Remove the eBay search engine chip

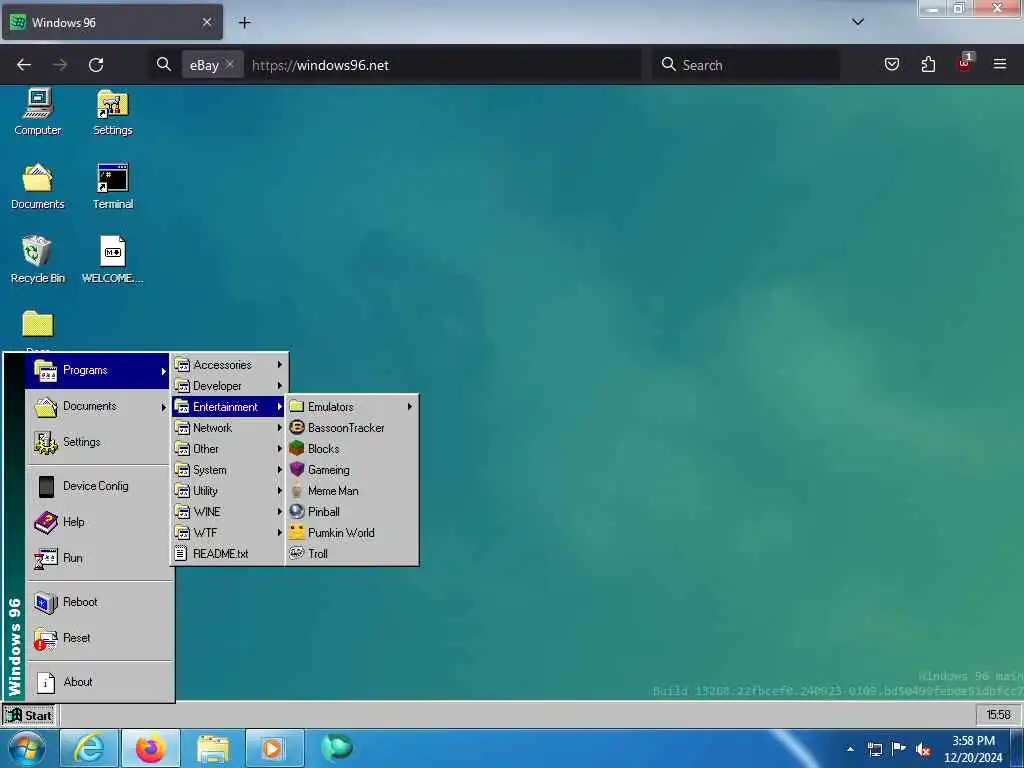230,65
